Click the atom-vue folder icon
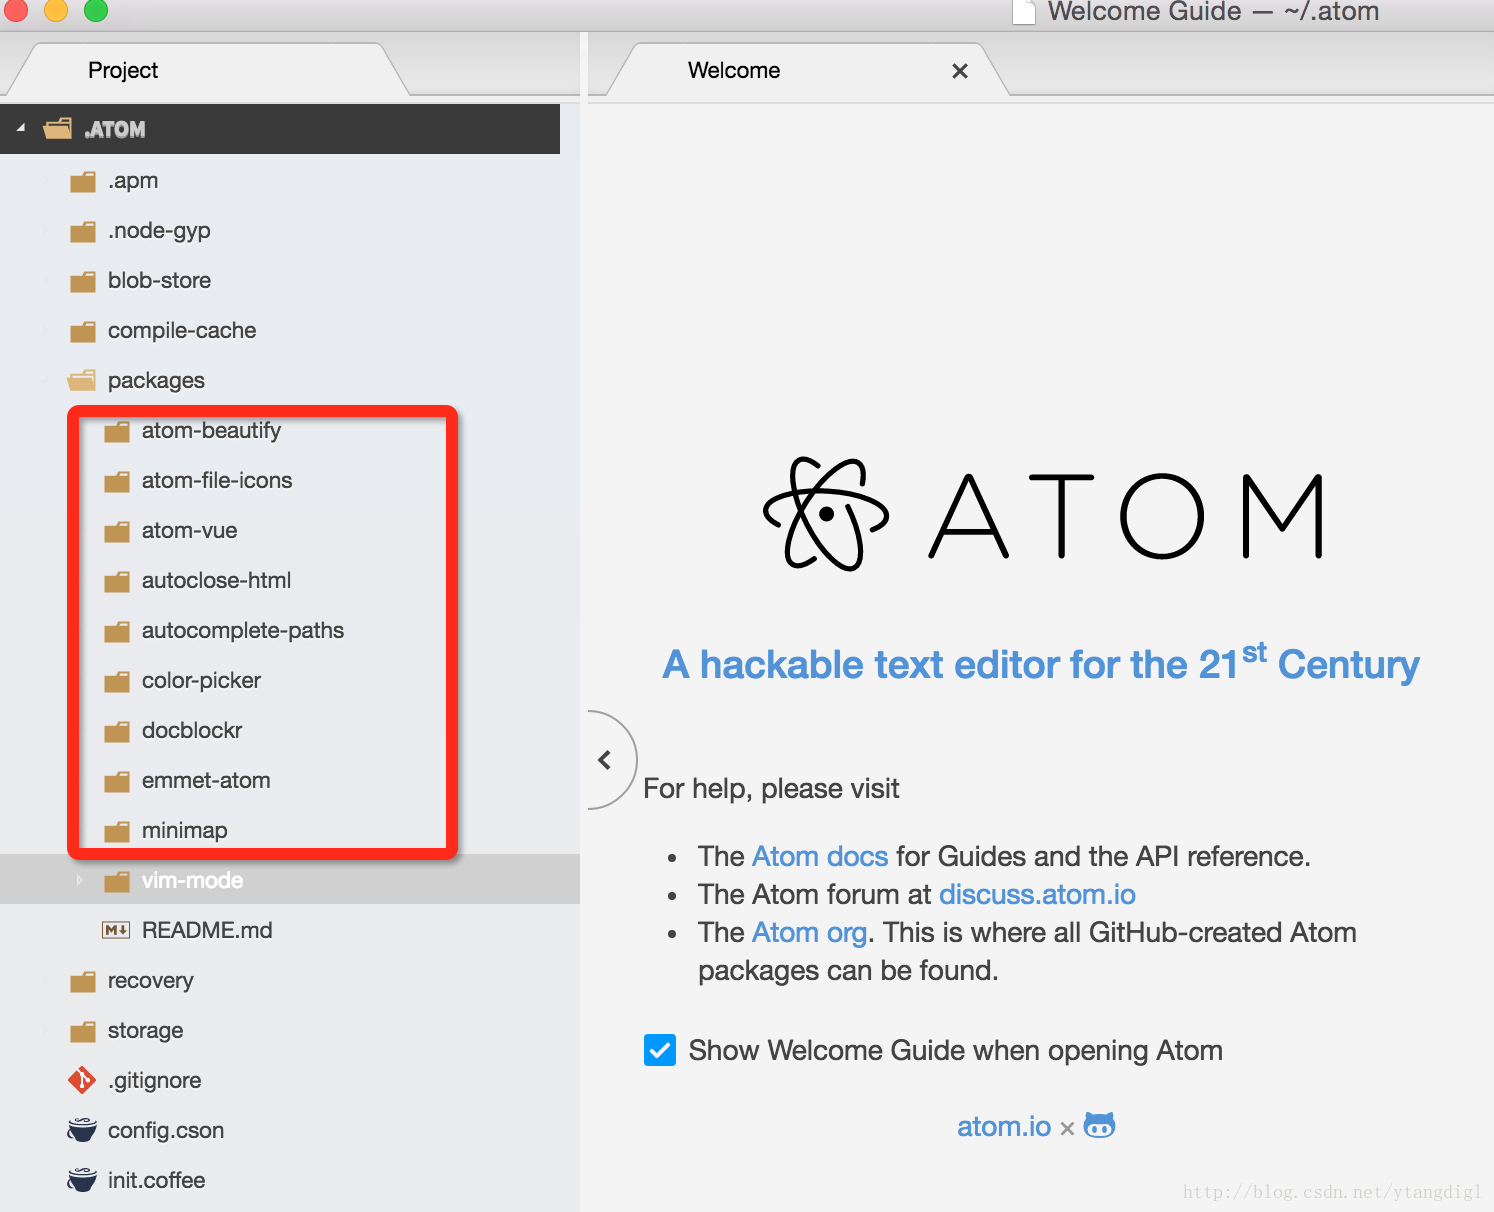Screen dimensions: 1494x1212 point(117,532)
